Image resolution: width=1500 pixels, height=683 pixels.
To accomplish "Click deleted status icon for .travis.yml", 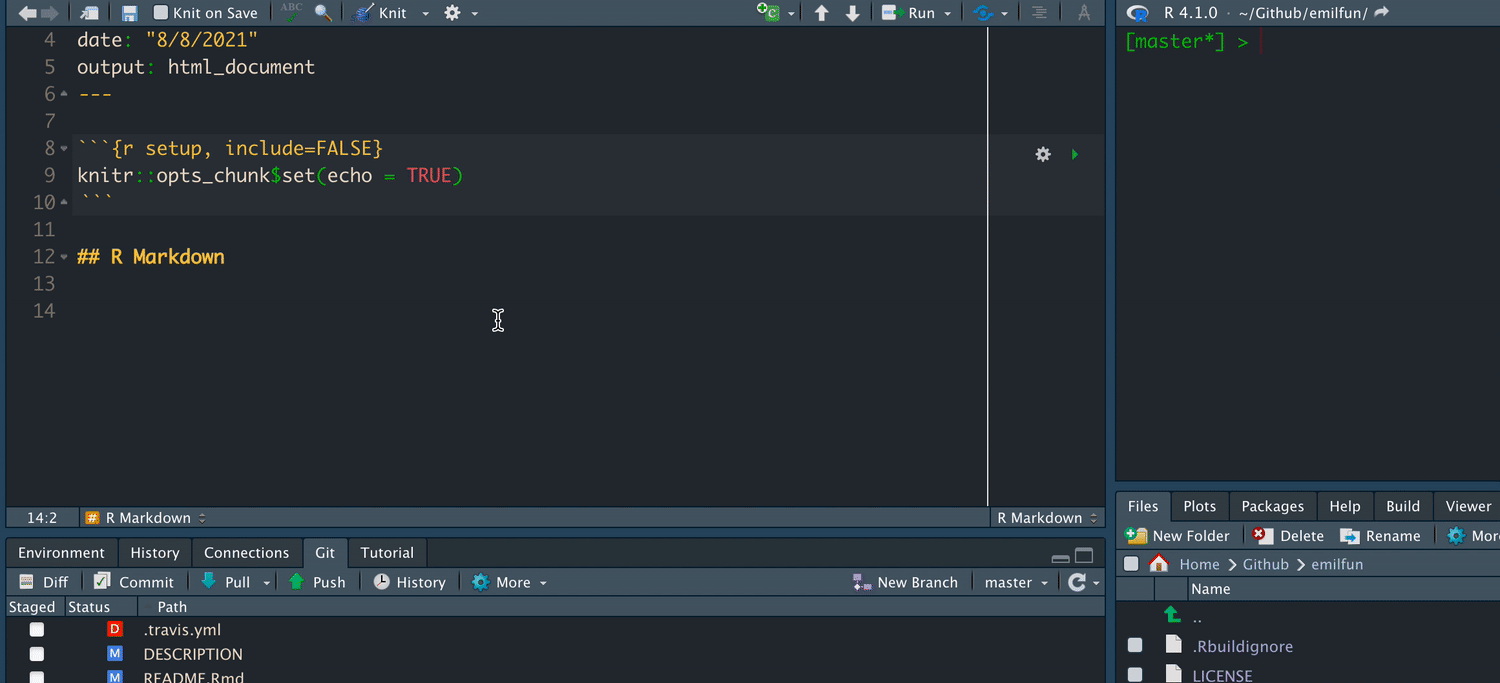I will [x=114, y=629].
